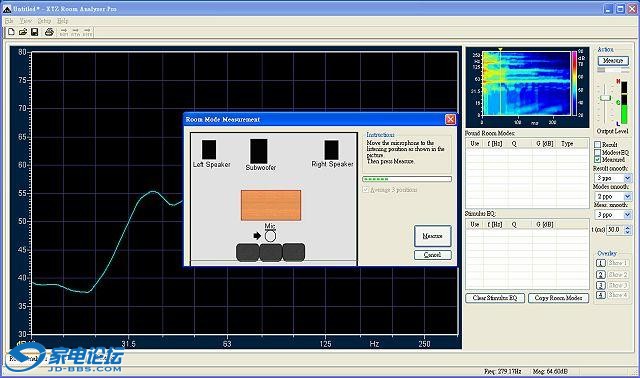640x378 pixels.
Task: Uncheck the Measured checkbox
Action: point(598,159)
